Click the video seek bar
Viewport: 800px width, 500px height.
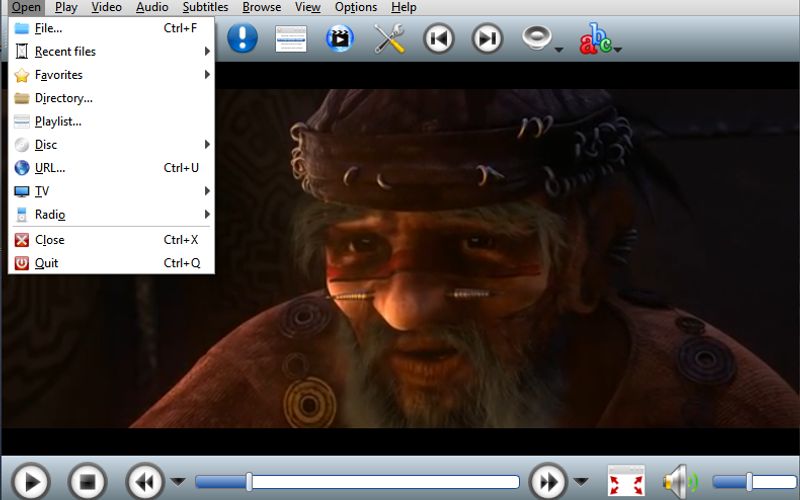[357, 482]
